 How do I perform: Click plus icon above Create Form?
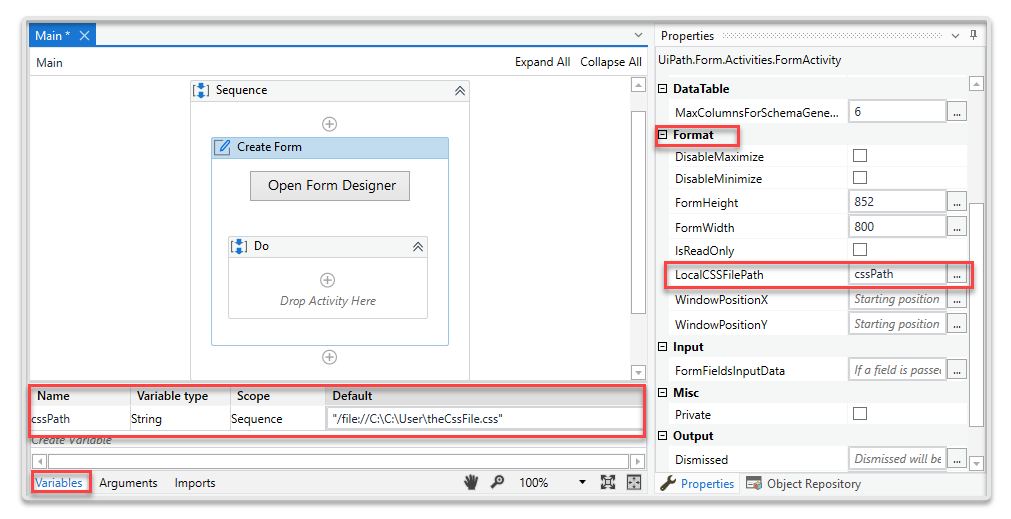pos(329,124)
